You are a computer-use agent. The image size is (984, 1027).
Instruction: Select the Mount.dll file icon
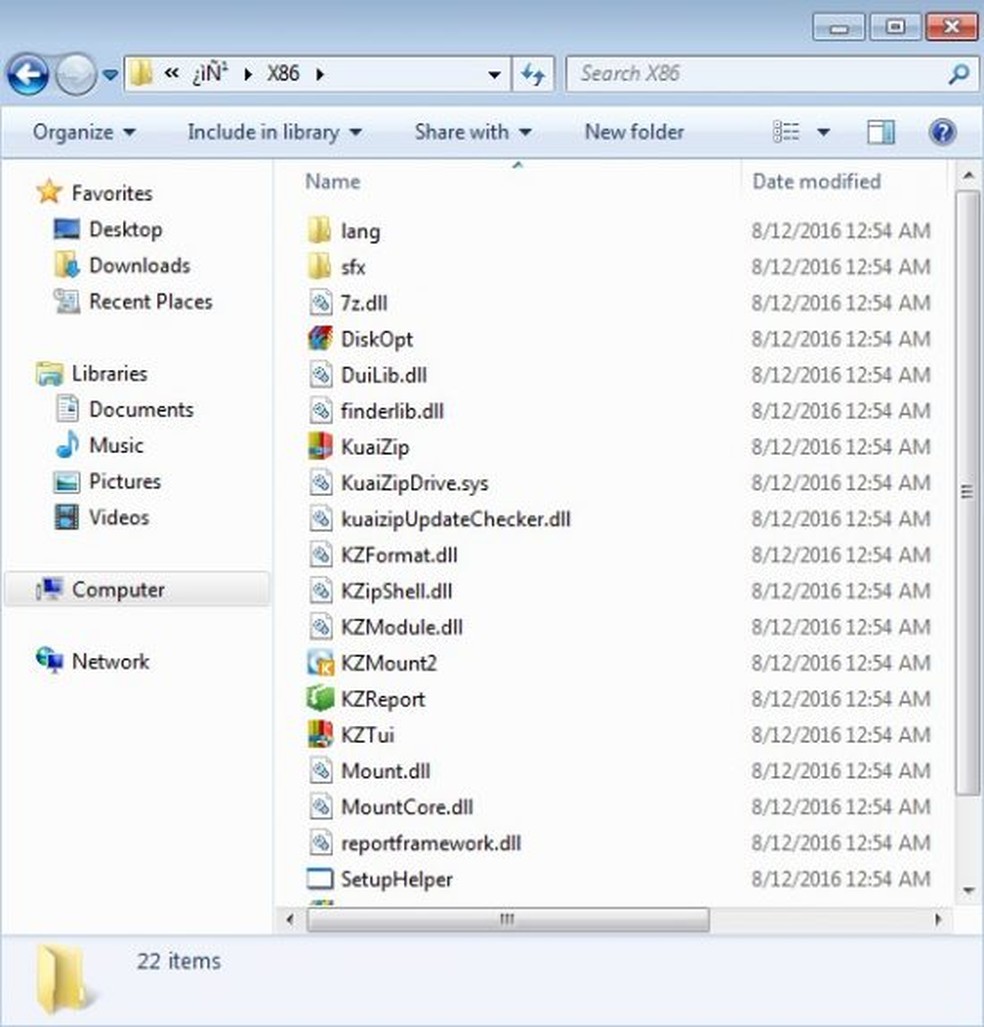(320, 771)
